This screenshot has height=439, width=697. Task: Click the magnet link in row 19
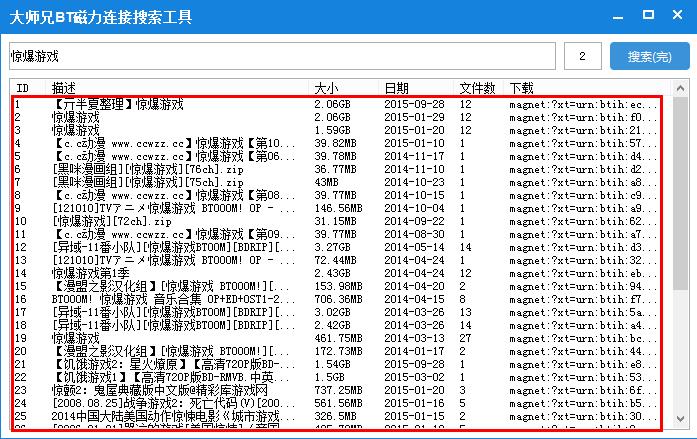pos(582,338)
